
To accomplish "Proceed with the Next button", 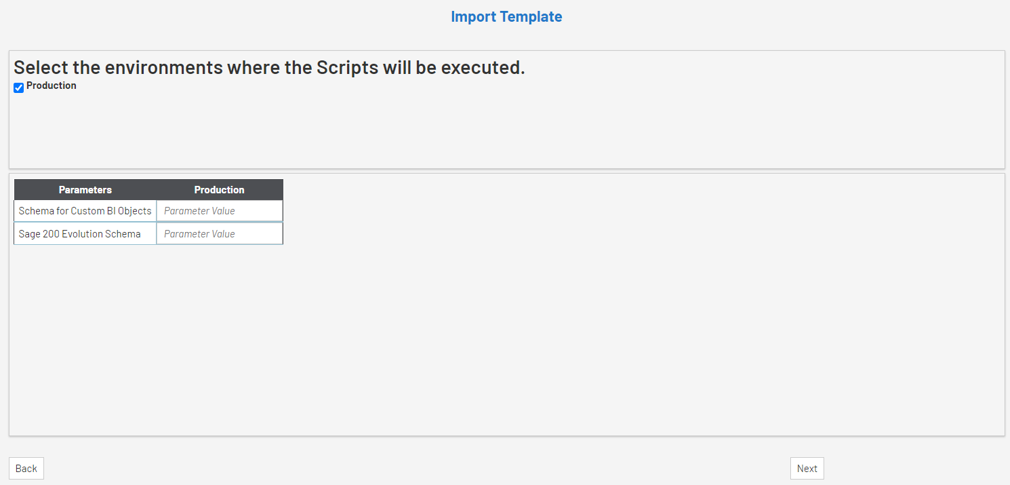I will pos(806,468).
